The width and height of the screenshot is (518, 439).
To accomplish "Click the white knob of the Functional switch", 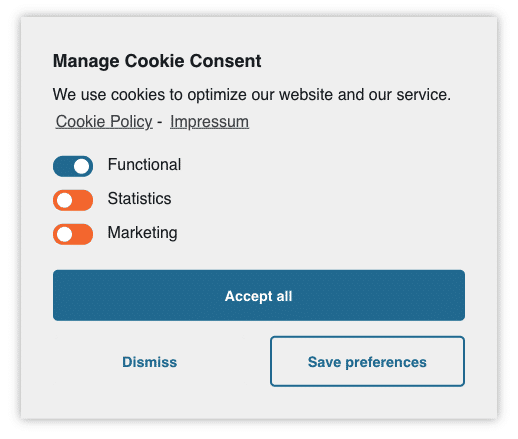I will (82, 166).
